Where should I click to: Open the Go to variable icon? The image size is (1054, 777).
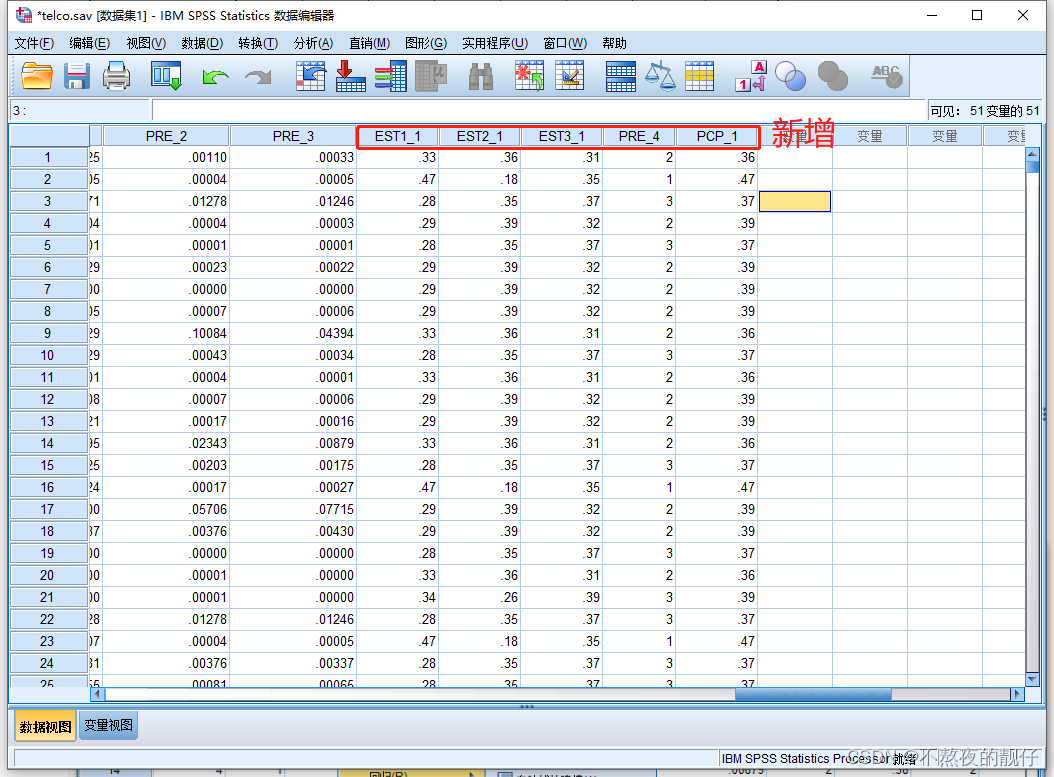tap(350, 76)
